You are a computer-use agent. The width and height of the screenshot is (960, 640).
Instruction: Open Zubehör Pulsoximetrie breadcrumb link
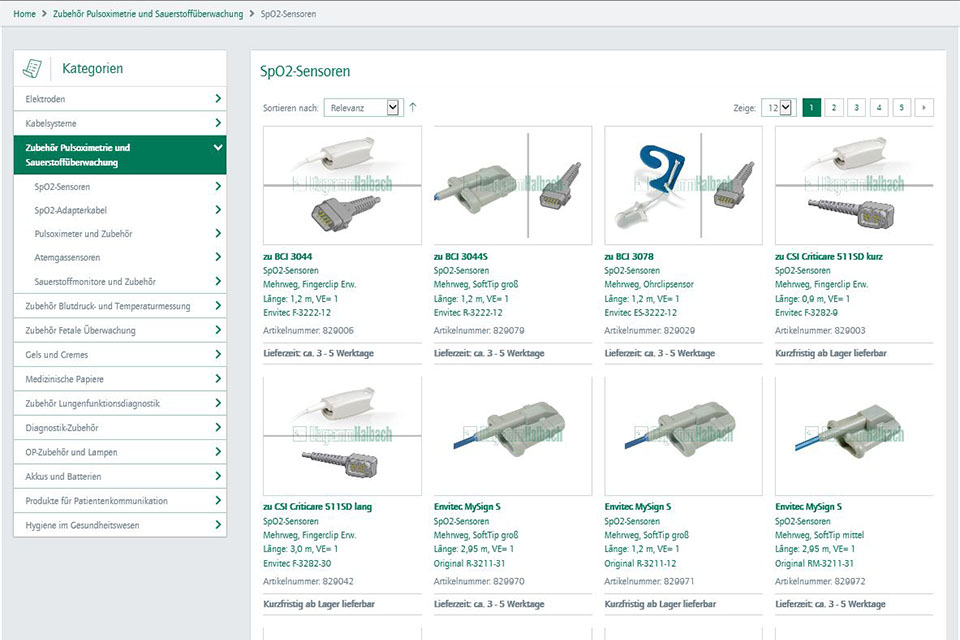[148, 13]
